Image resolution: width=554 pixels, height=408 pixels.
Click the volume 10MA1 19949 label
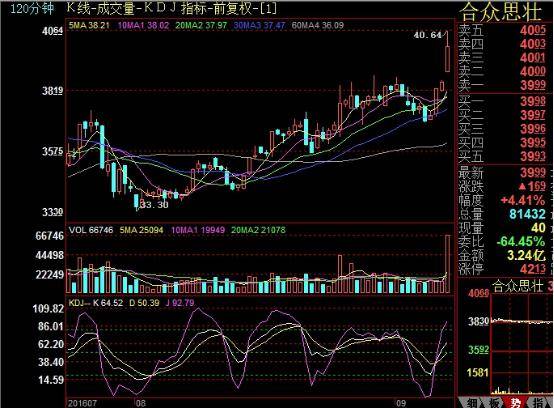tap(198, 230)
